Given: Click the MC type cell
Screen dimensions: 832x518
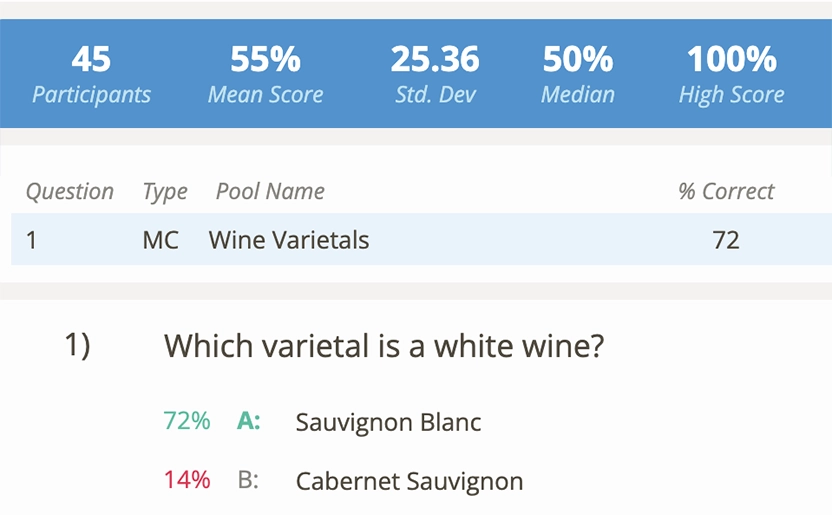Looking at the screenshot, I should pyautogui.click(x=160, y=240).
